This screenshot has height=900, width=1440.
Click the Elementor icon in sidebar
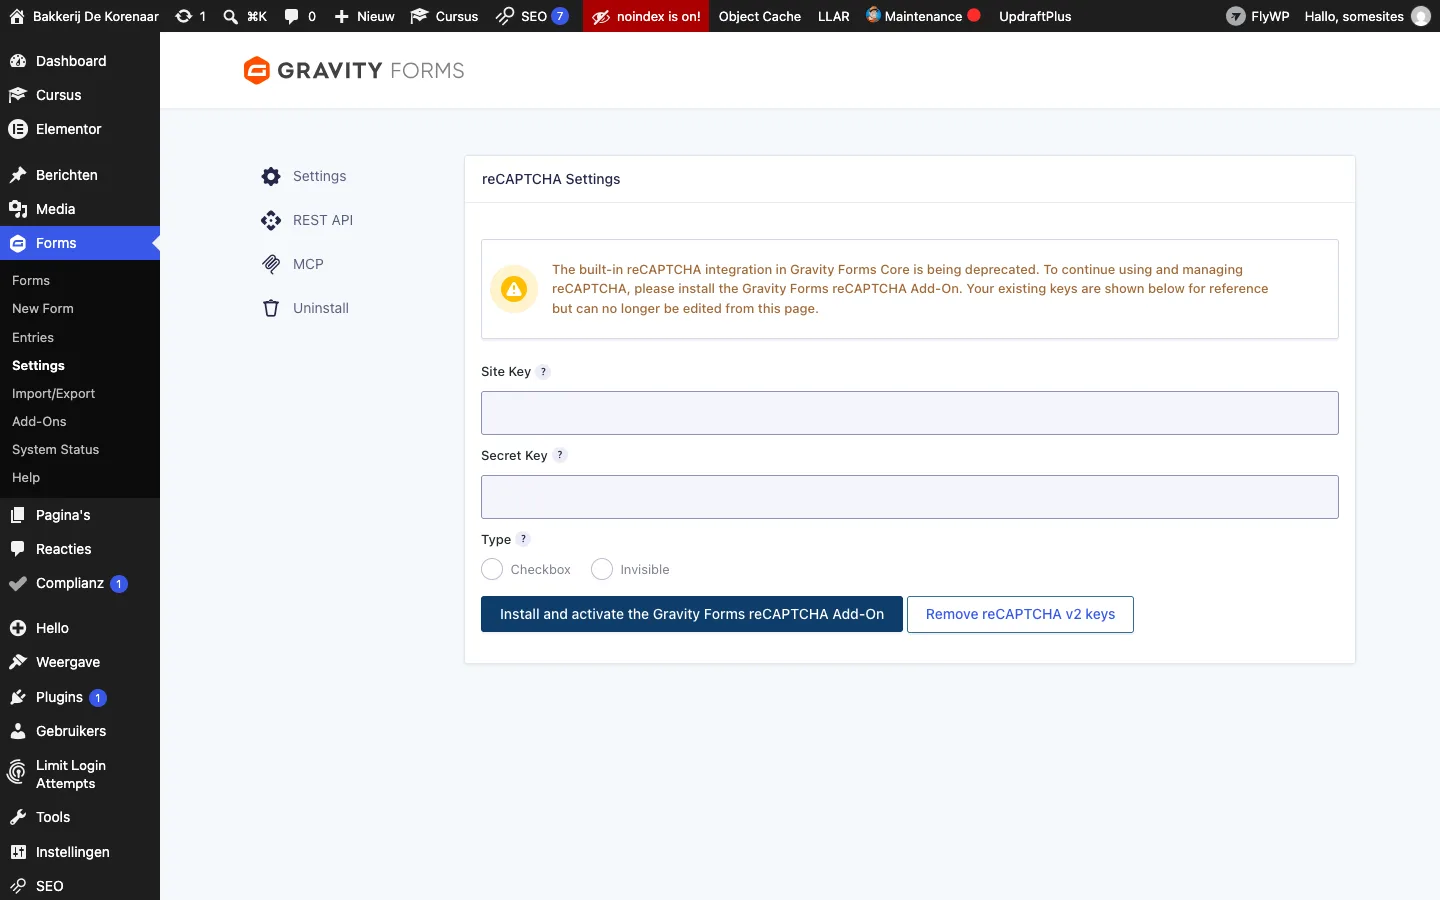point(18,129)
